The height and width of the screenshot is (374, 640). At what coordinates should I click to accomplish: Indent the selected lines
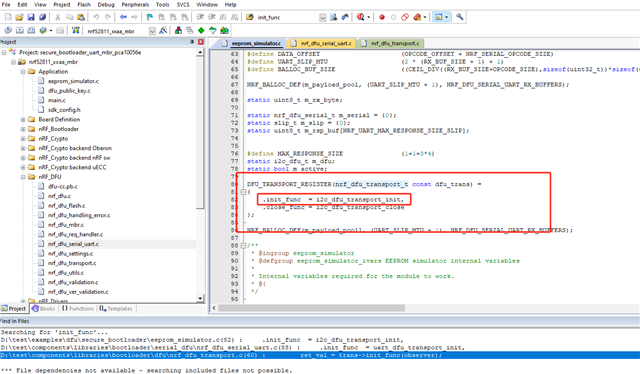tap(200, 17)
